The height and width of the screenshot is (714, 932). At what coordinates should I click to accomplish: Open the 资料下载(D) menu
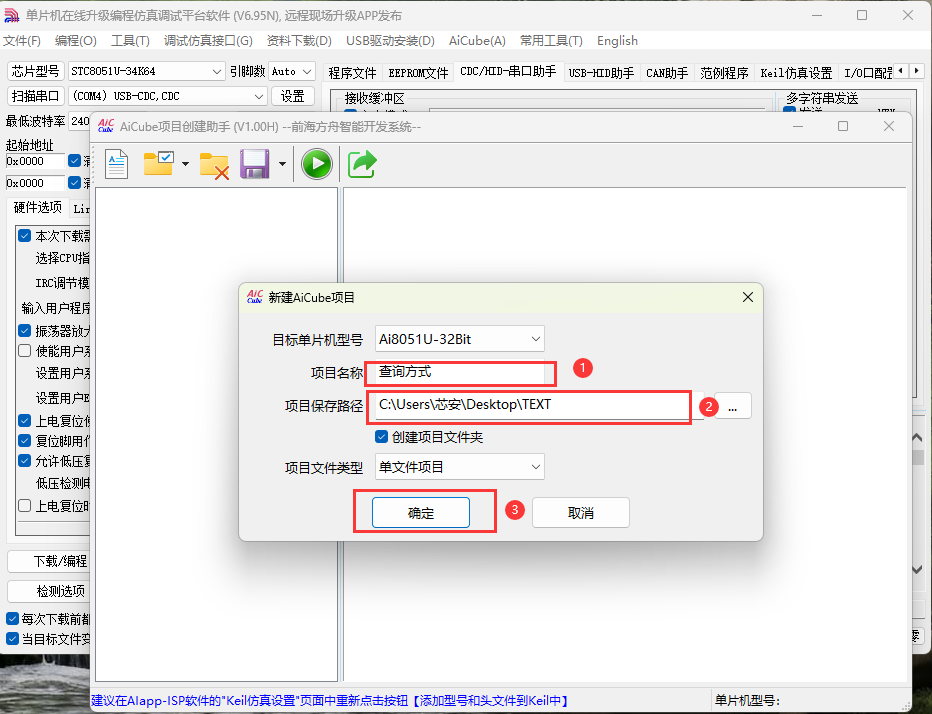click(x=299, y=40)
